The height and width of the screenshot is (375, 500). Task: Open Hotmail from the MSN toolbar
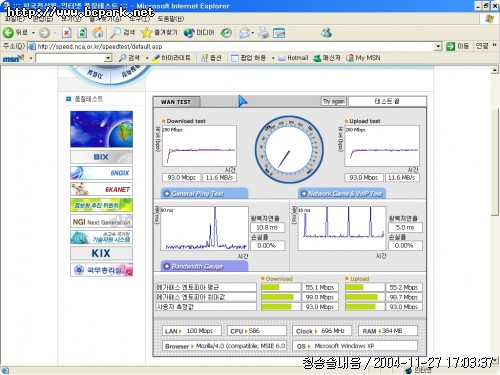tap(293, 58)
